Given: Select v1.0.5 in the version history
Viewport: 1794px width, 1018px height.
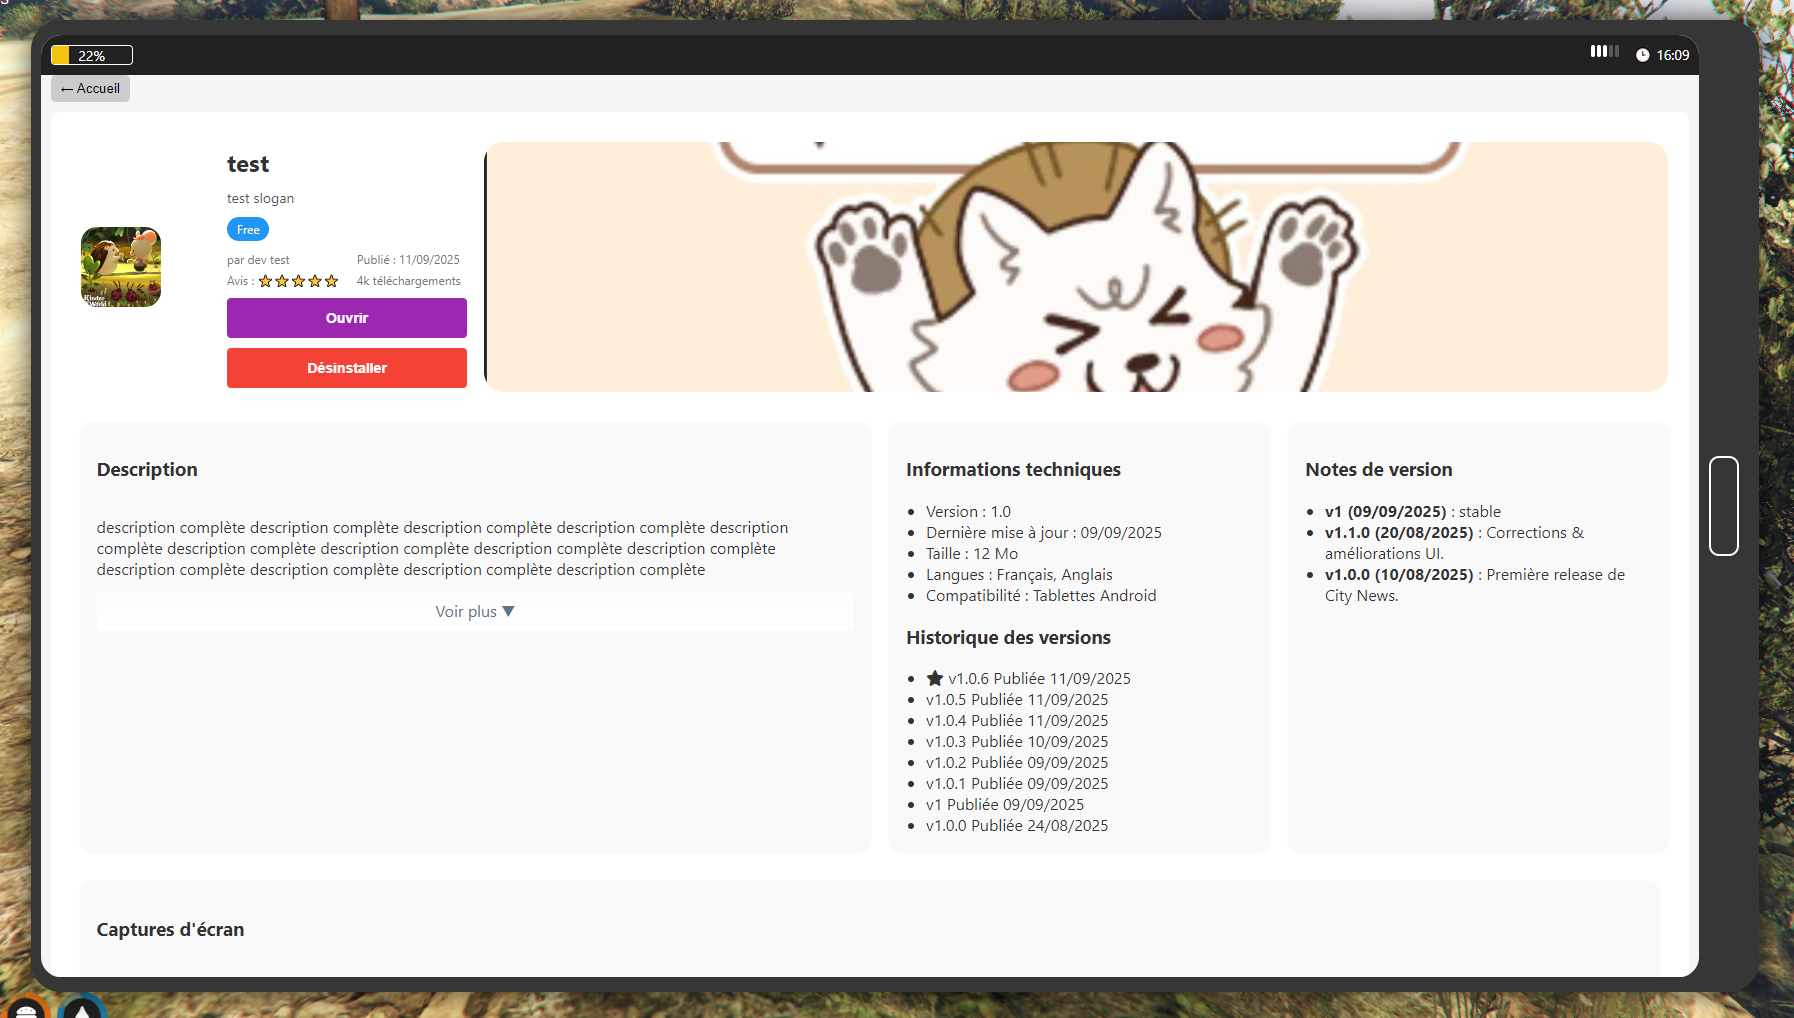Looking at the screenshot, I should coord(1016,700).
